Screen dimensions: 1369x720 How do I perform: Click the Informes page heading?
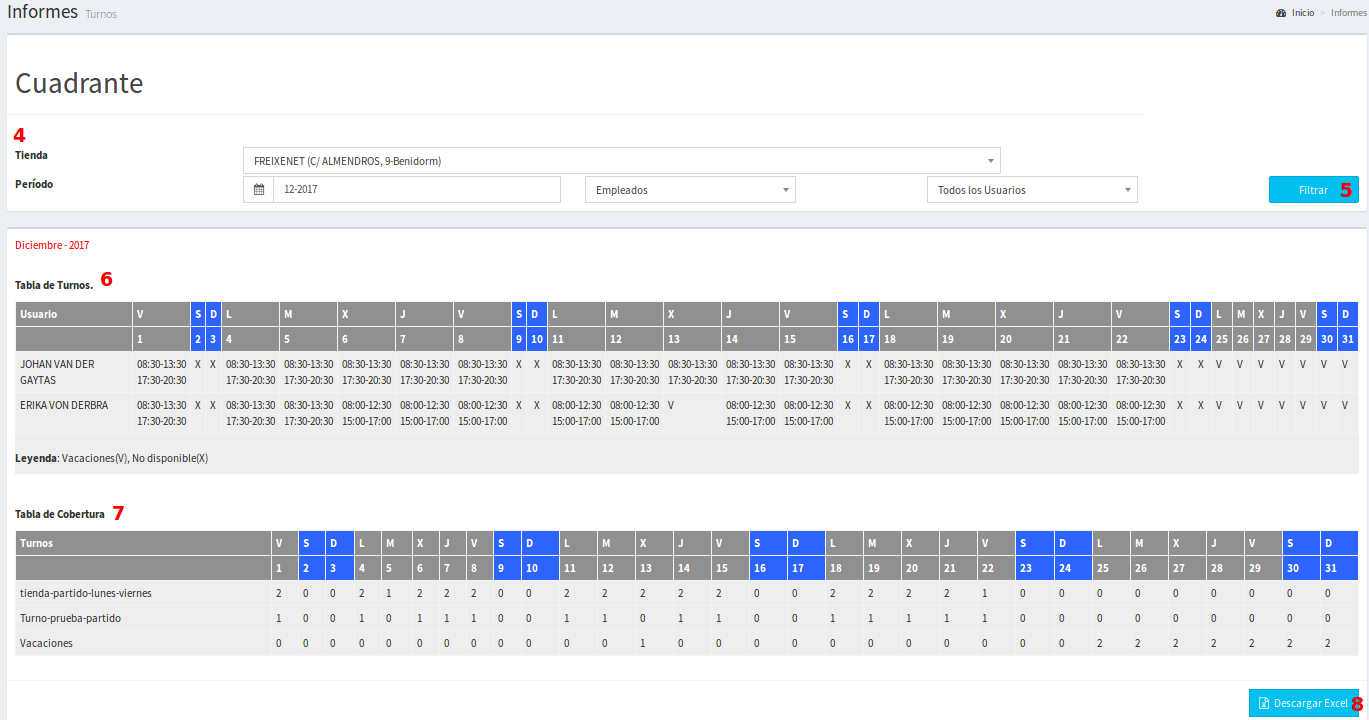pos(42,12)
